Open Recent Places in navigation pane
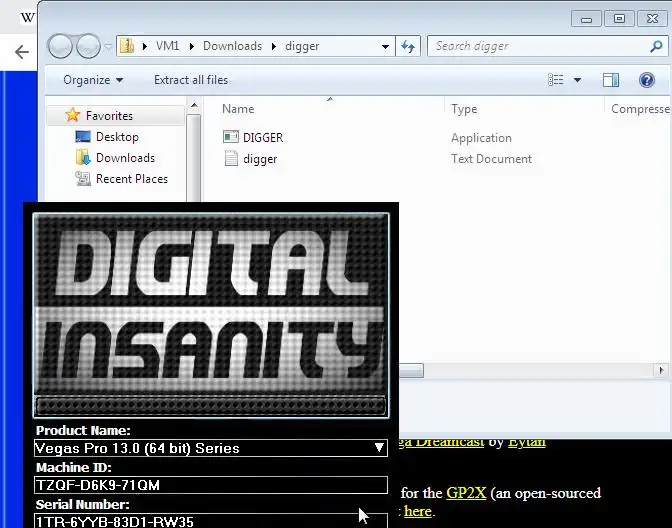Viewport: 672px width, 528px height. pos(132,179)
